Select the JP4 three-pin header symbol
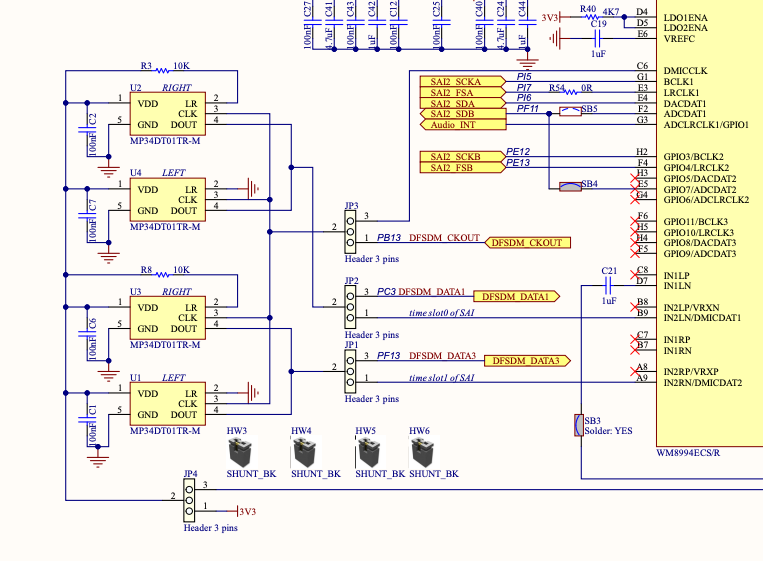Screen dimensions: 763x561 [189, 500]
